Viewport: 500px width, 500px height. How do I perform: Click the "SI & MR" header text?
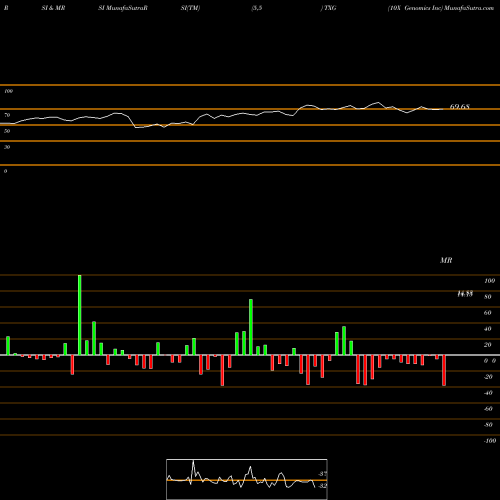pos(53,8)
